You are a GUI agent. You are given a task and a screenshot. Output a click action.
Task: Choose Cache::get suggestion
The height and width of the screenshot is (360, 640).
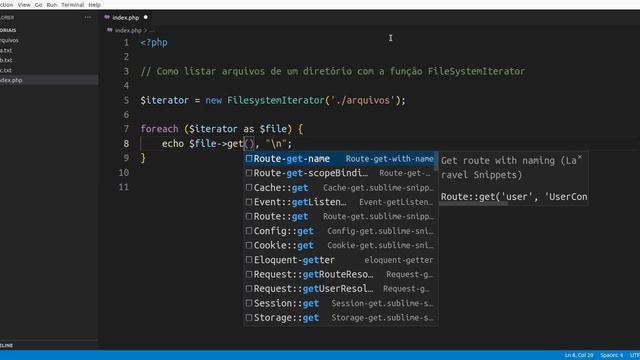pyautogui.click(x=340, y=188)
